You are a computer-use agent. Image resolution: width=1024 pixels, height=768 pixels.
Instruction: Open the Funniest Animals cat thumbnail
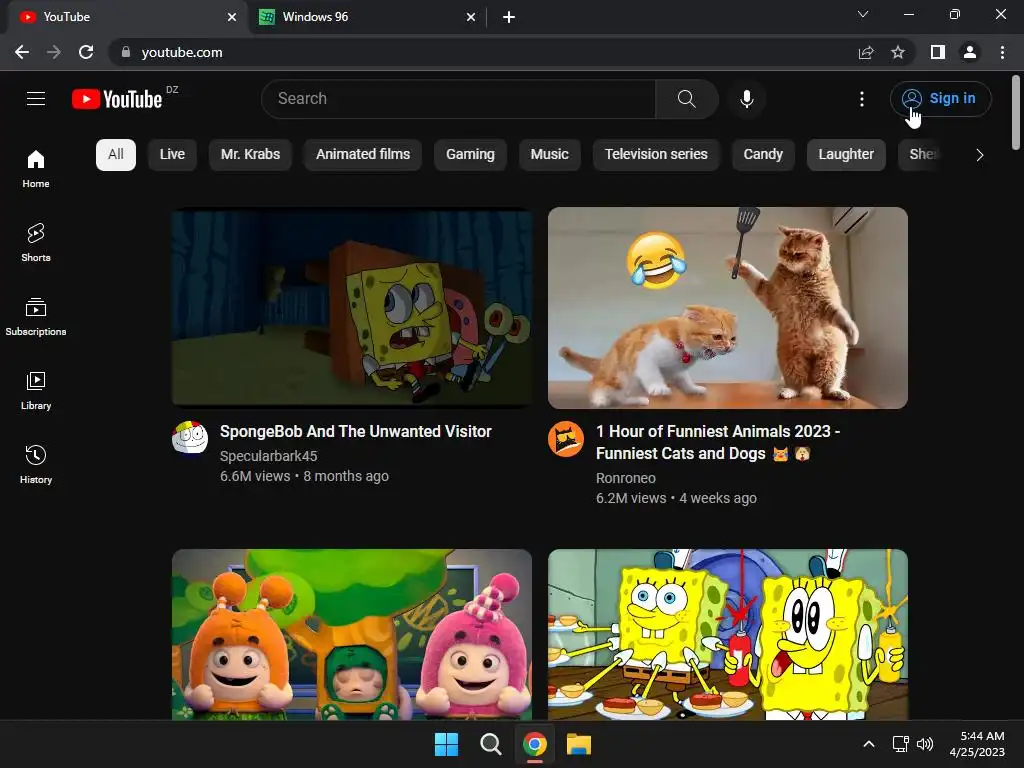click(728, 308)
